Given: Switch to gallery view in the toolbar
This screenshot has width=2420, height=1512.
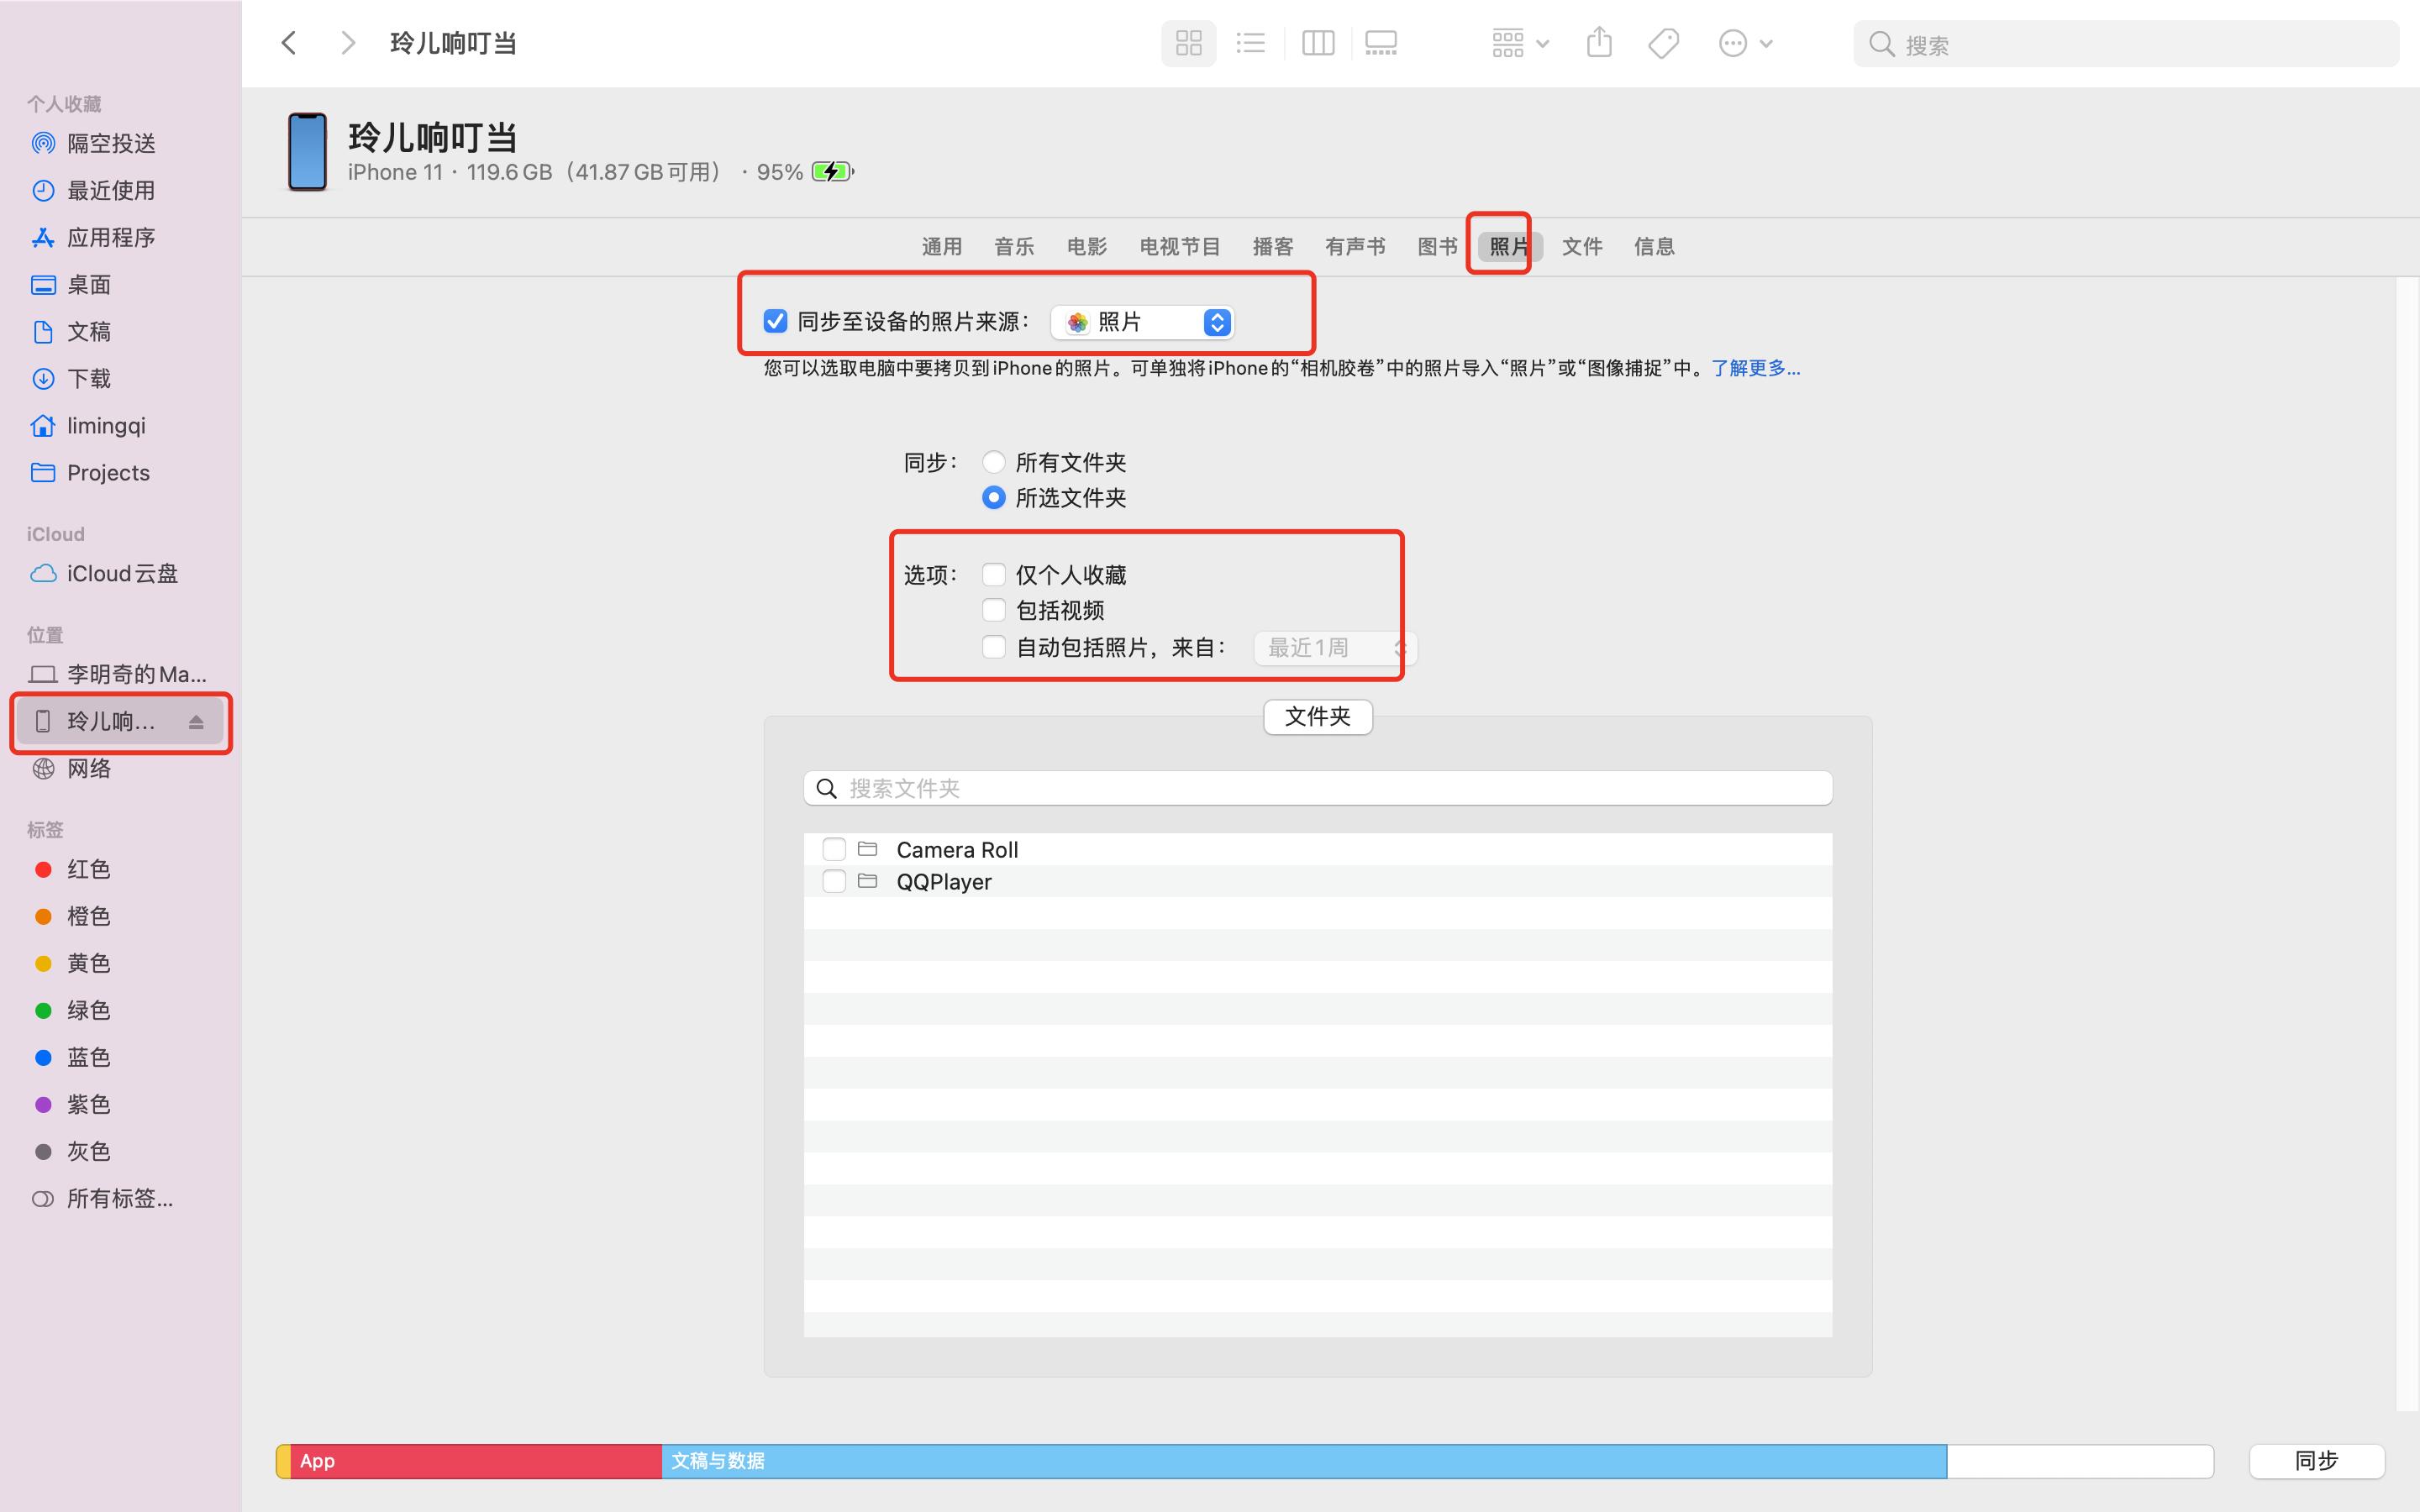Looking at the screenshot, I should [x=1381, y=42].
